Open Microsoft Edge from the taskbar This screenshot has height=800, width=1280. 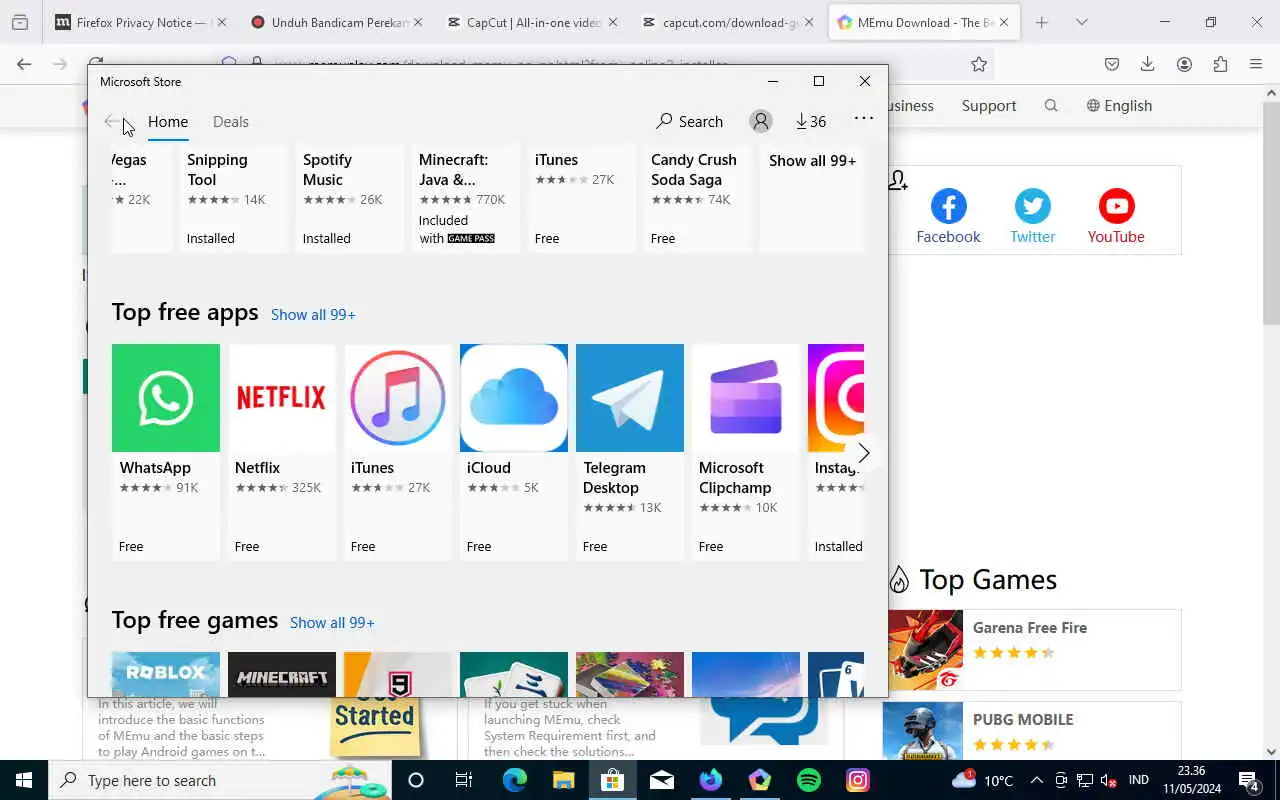click(x=515, y=780)
